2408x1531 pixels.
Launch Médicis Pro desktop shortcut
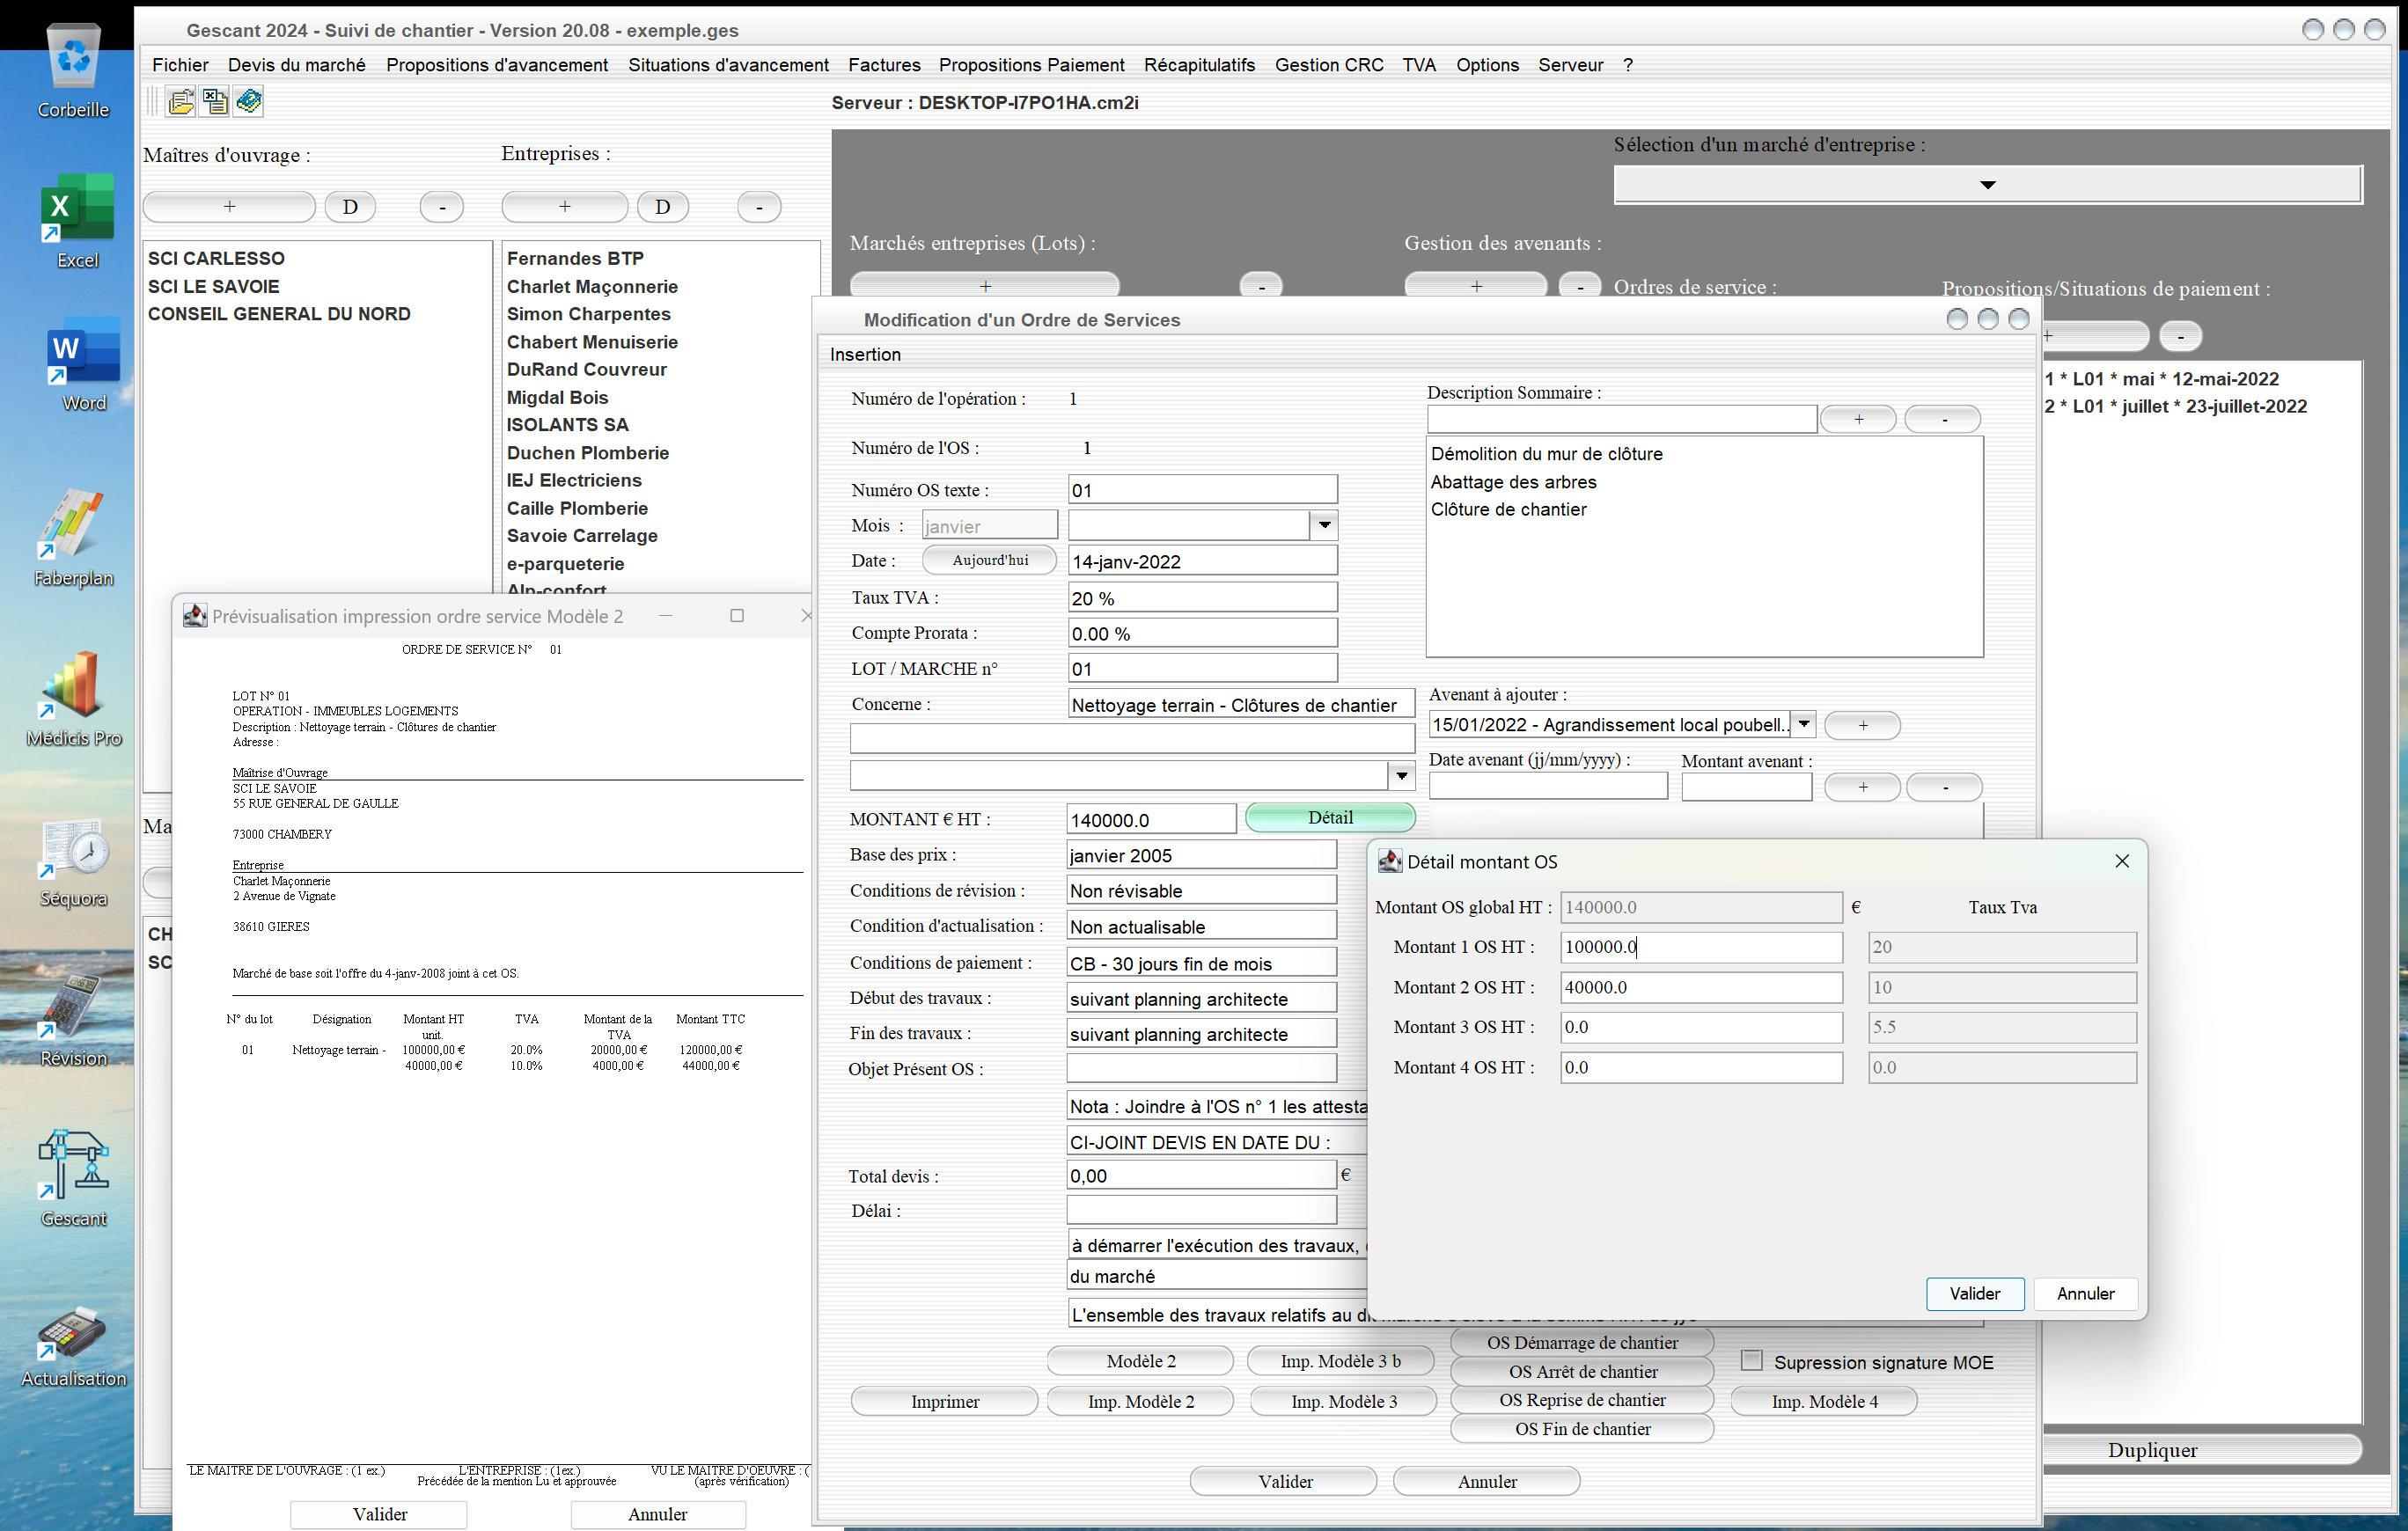click(x=73, y=698)
